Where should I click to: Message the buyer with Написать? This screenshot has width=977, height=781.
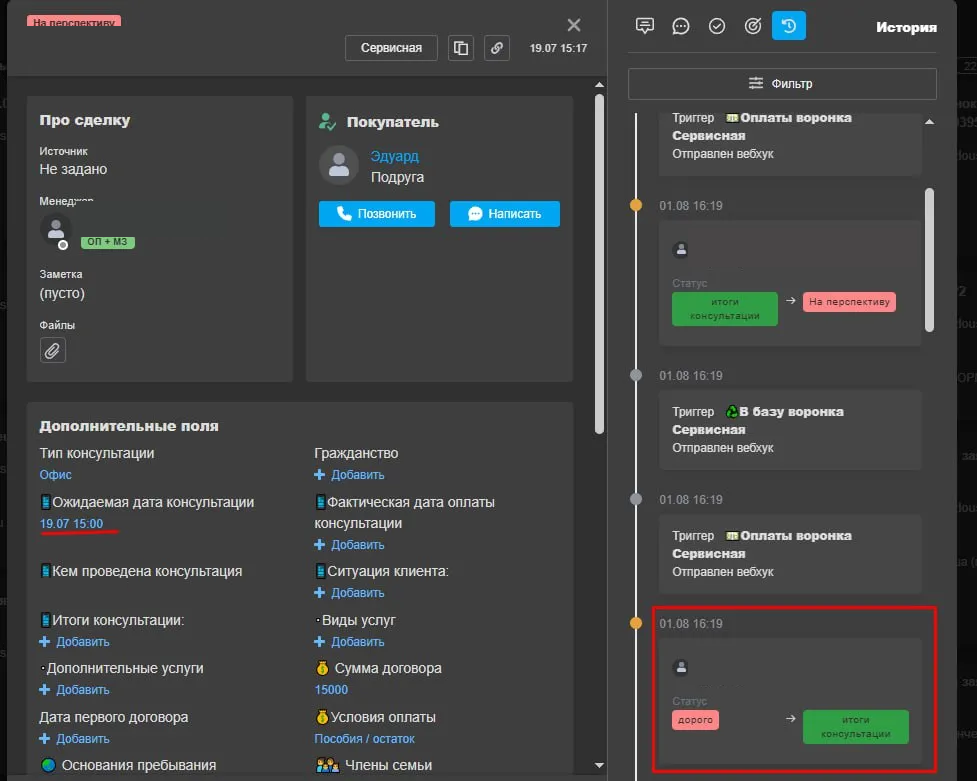click(x=505, y=214)
